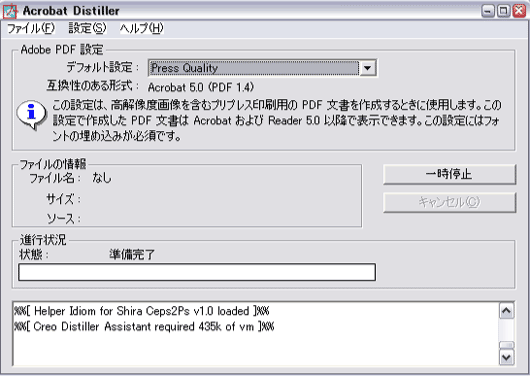Click the キャンセル(C) button
This screenshot has width=530, height=376.
[x=449, y=202]
